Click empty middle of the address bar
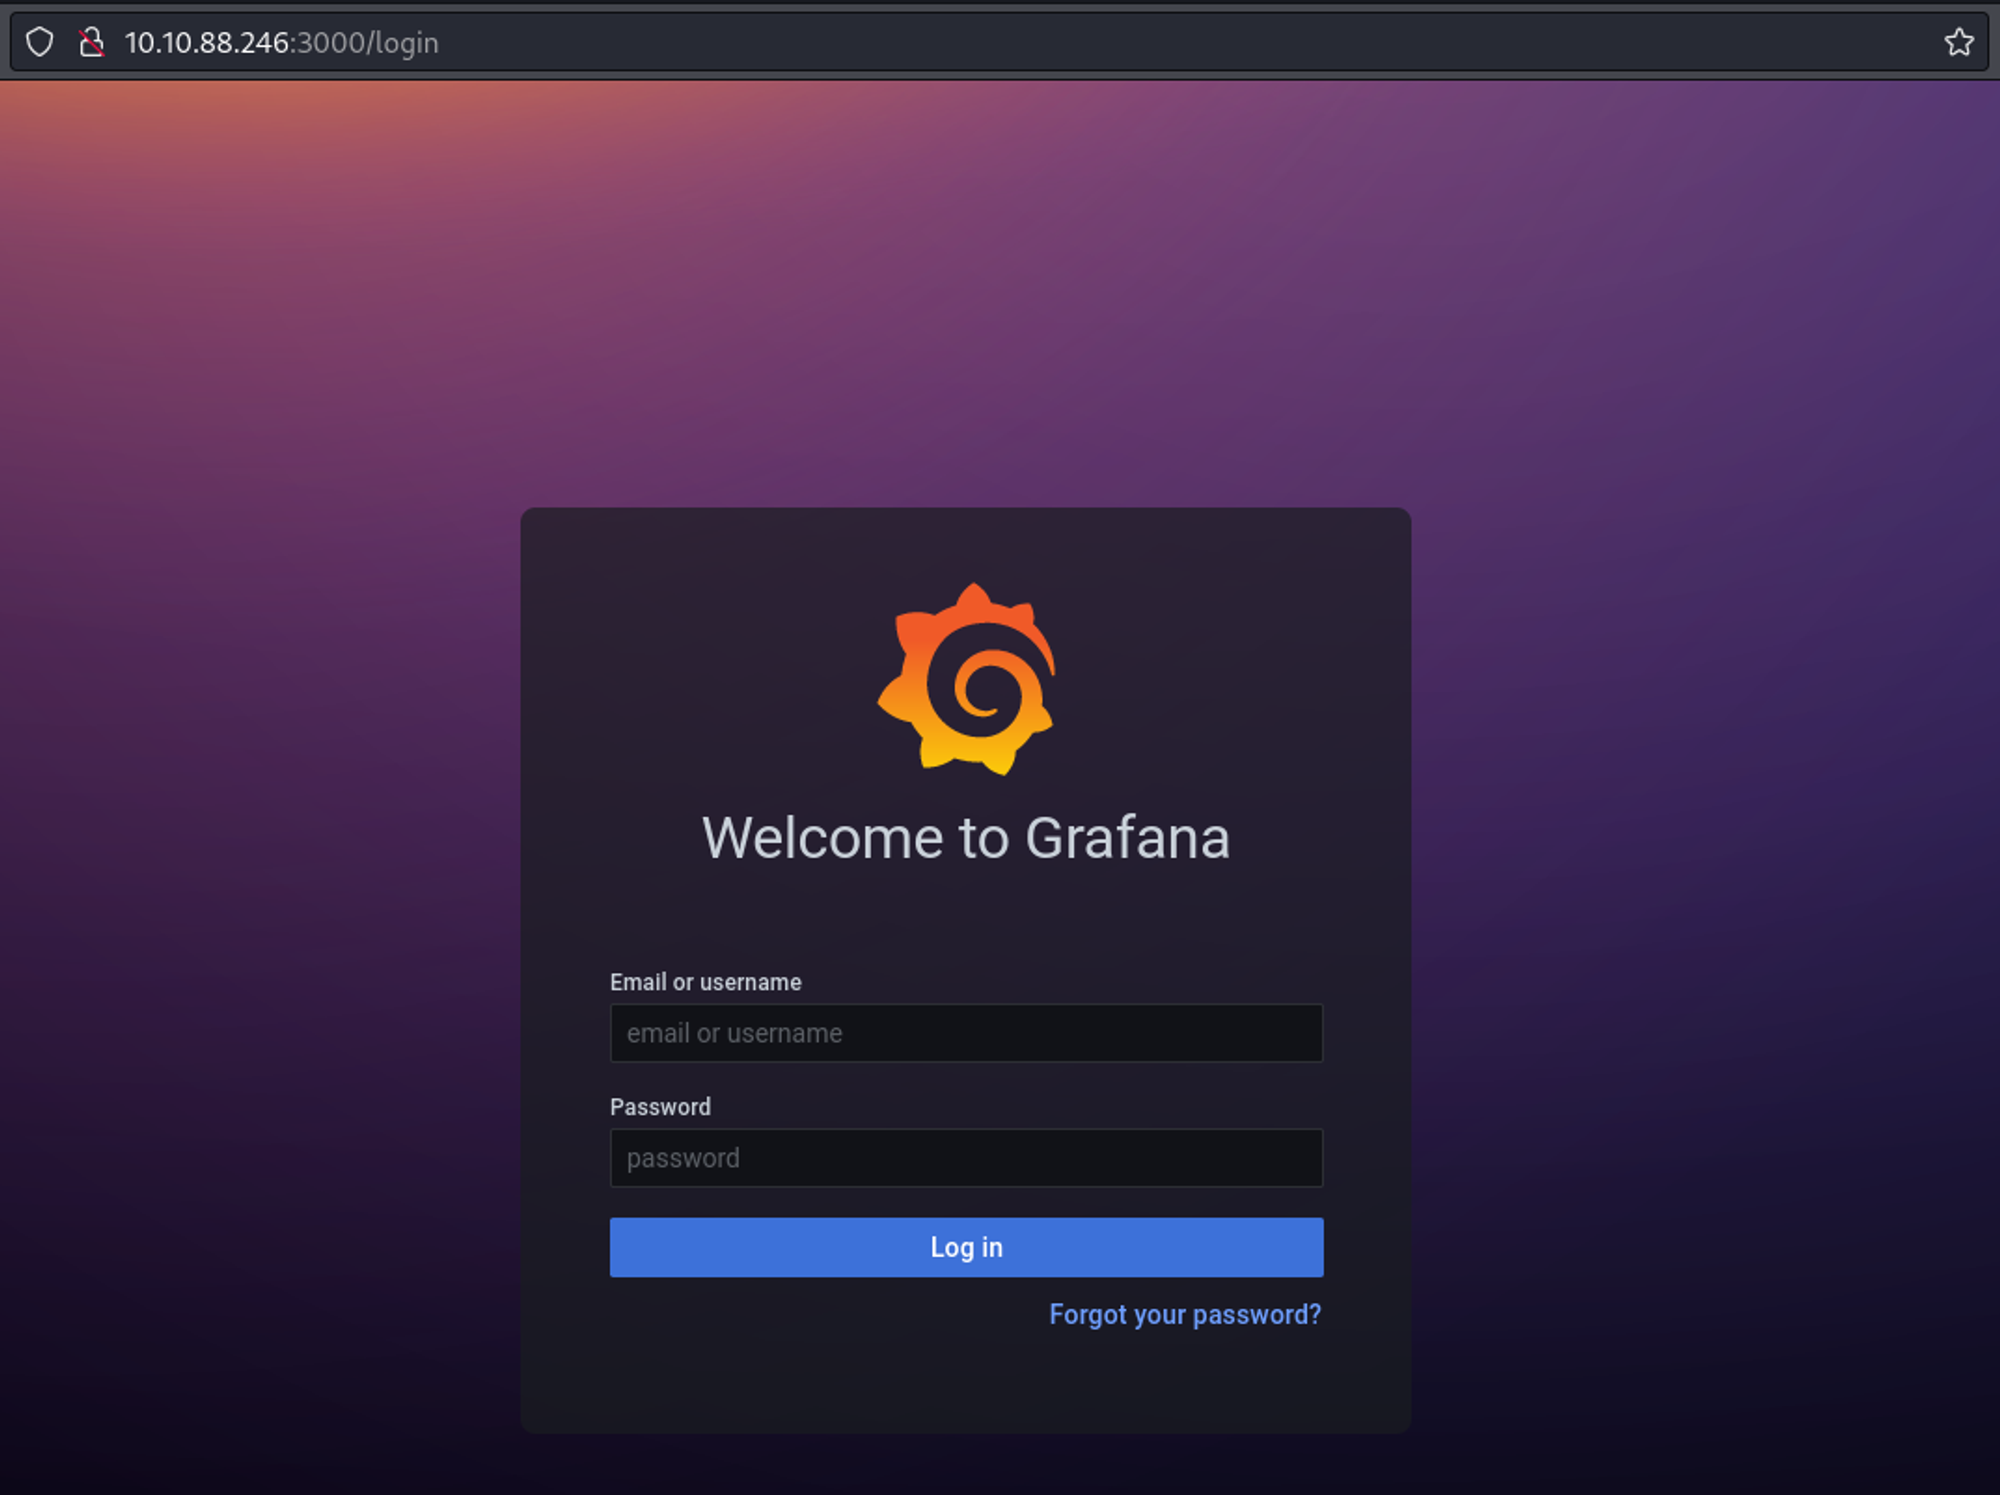This screenshot has height=1495, width=2000. (x=1100, y=43)
